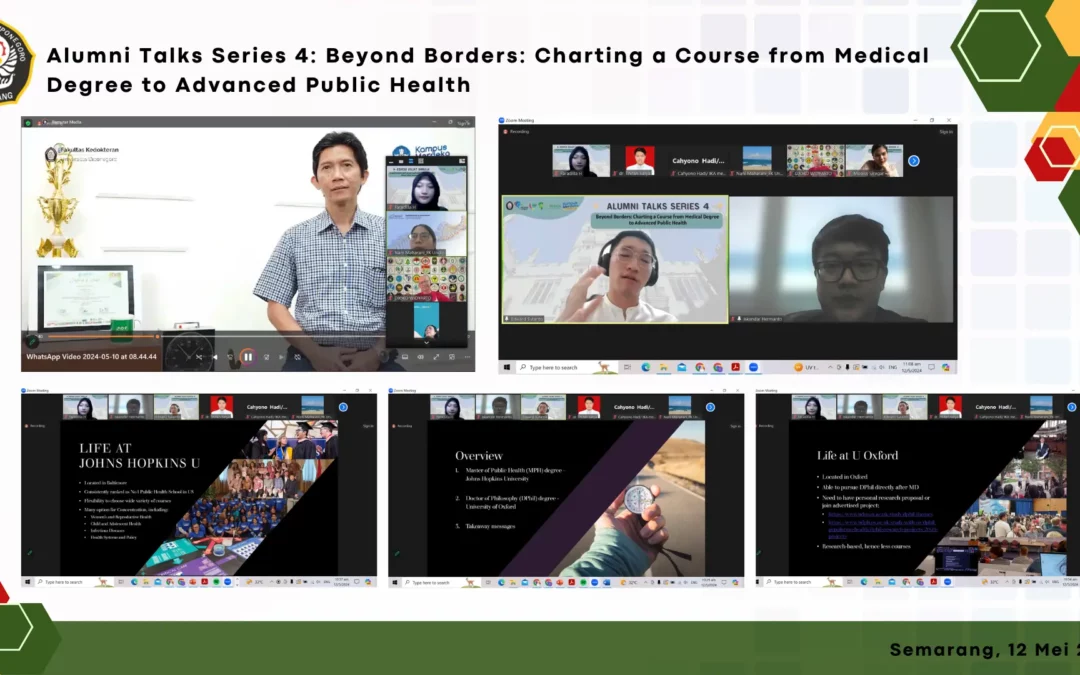Click Edward's speaker video with headphones
1080x675 pixels.
coord(615,259)
